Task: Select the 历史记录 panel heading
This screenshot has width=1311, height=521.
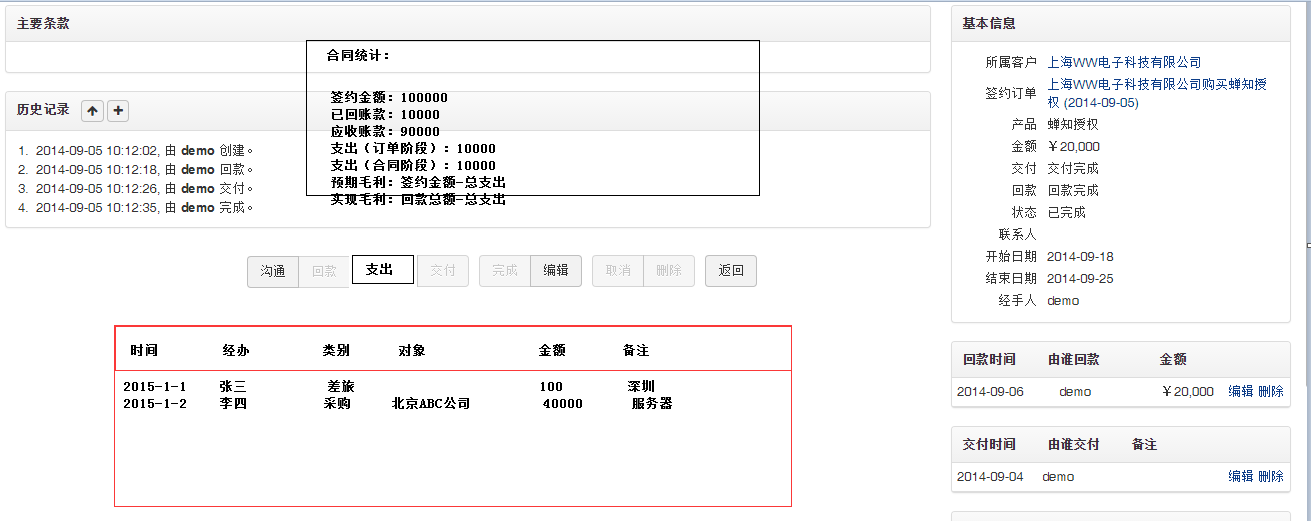Action: (x=44, y=110)
